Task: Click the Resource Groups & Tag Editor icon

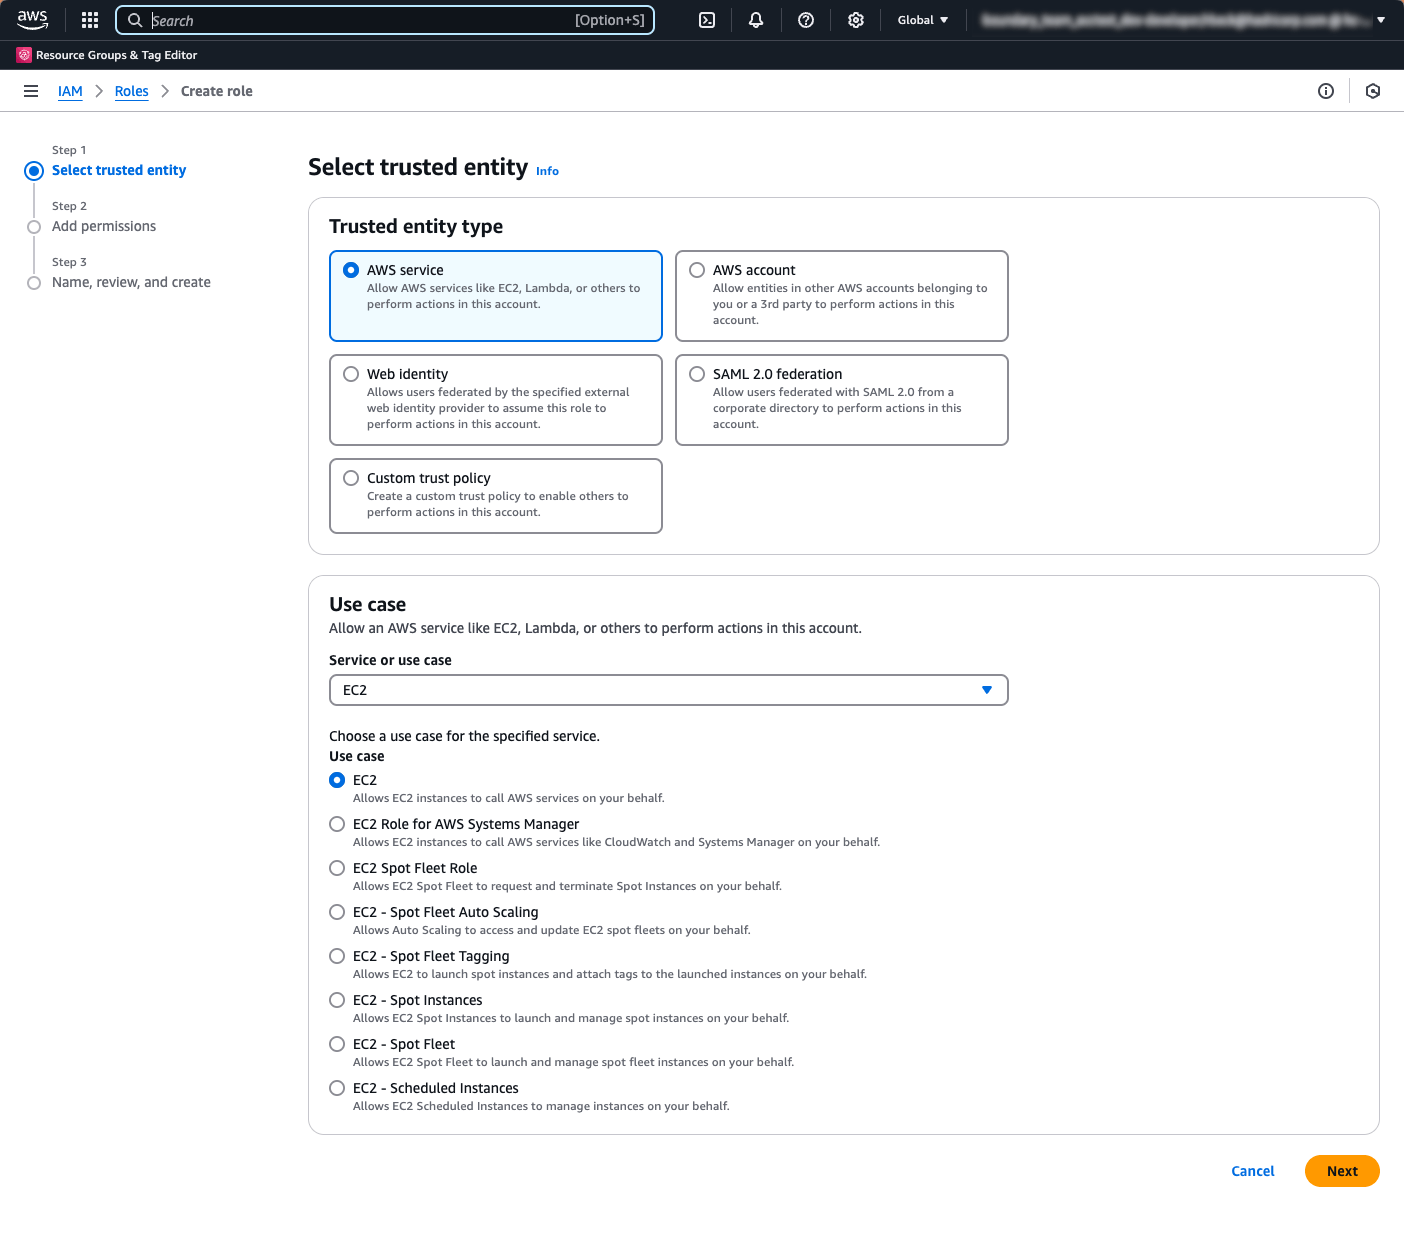Action: (24, 55)
